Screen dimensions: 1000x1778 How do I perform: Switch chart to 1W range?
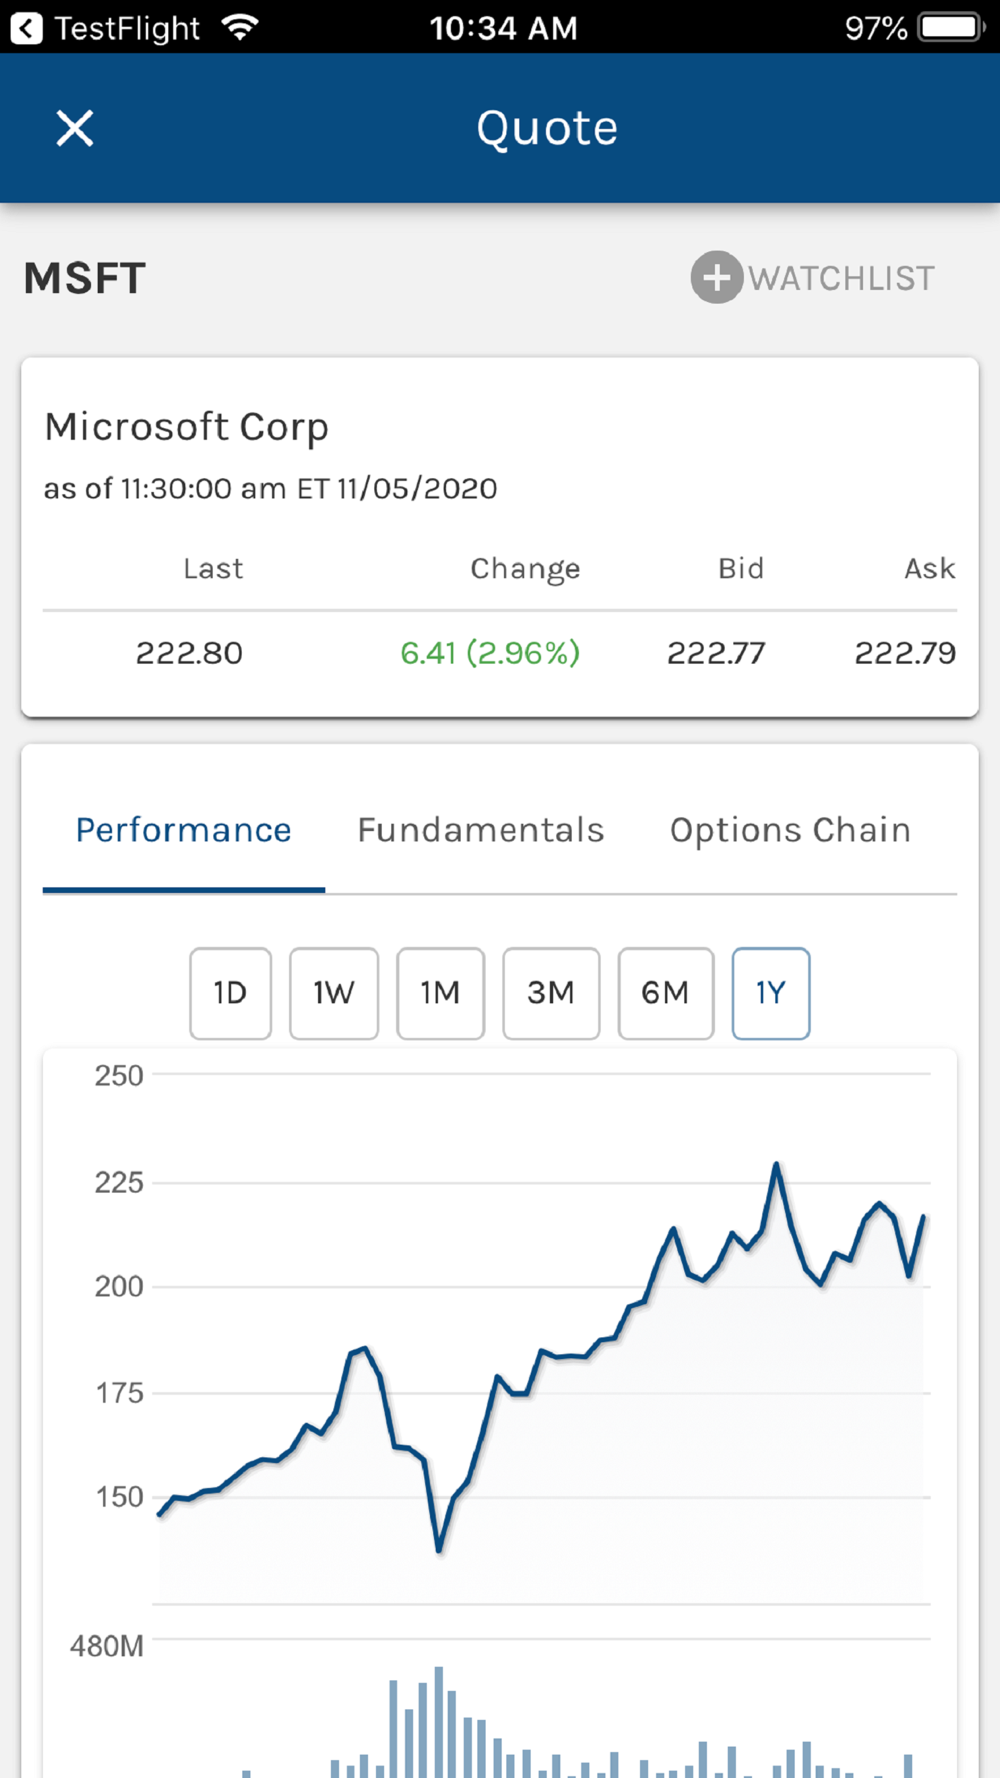coord(334,993)
